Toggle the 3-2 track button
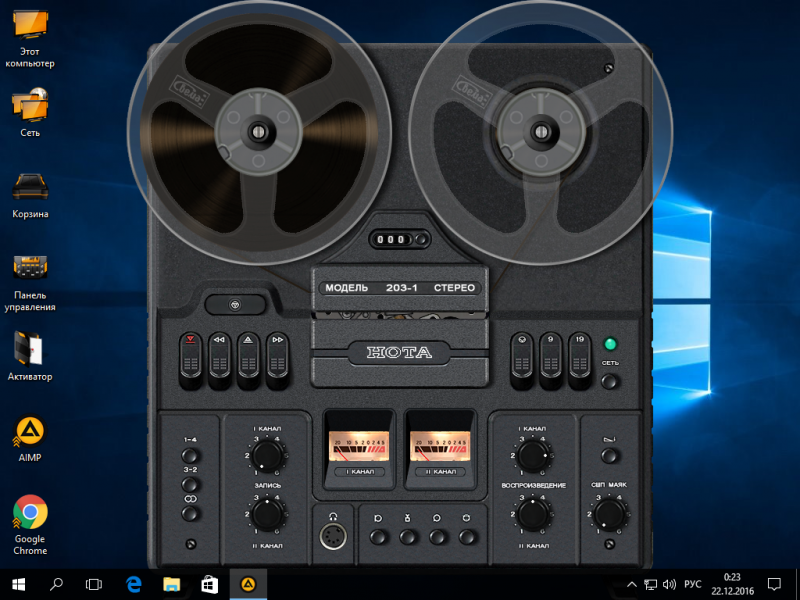Viewport: 800px width, 600px height. 189,484
